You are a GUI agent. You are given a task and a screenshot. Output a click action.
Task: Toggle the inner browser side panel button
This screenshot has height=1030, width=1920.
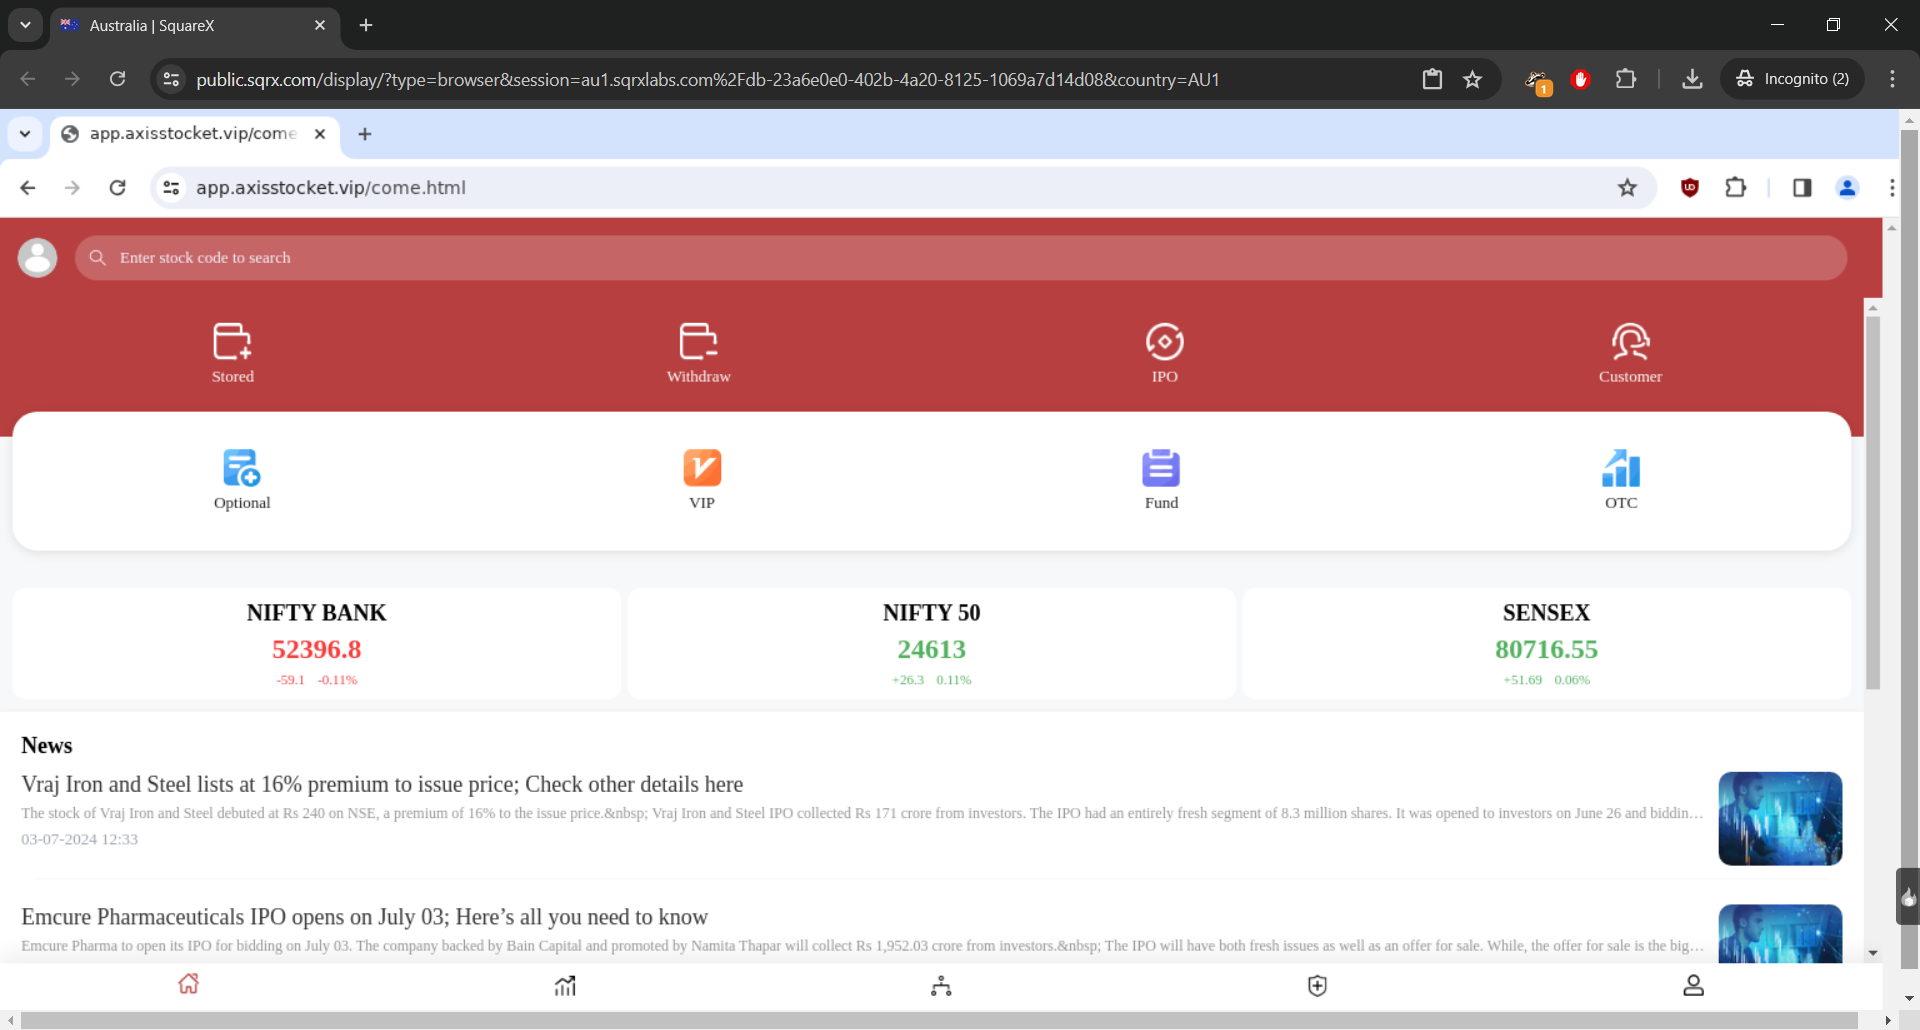tap(1802, 188)
